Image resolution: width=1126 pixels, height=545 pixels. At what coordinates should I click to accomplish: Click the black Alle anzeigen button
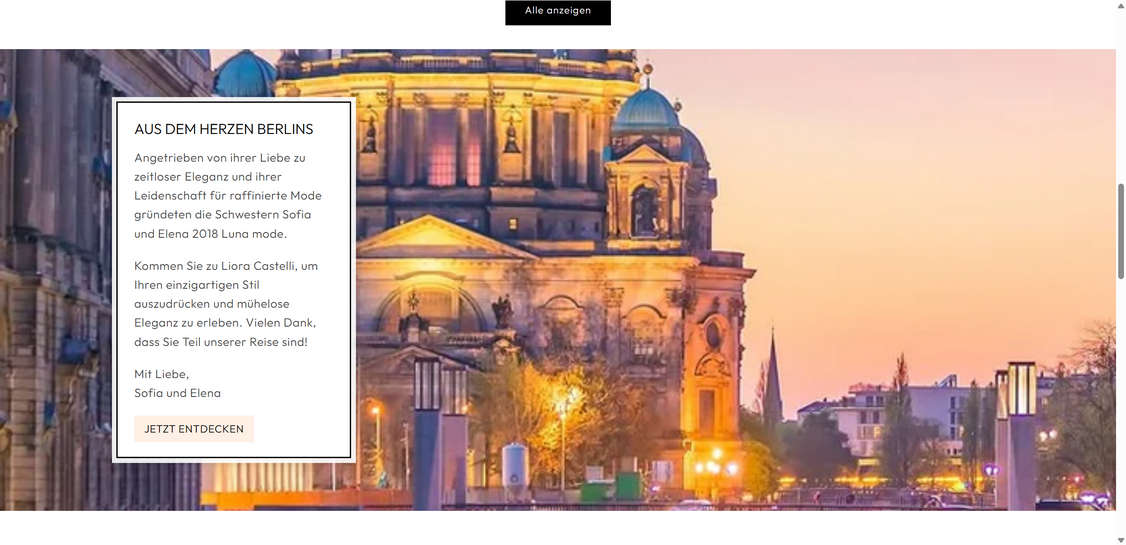point(557,12)
